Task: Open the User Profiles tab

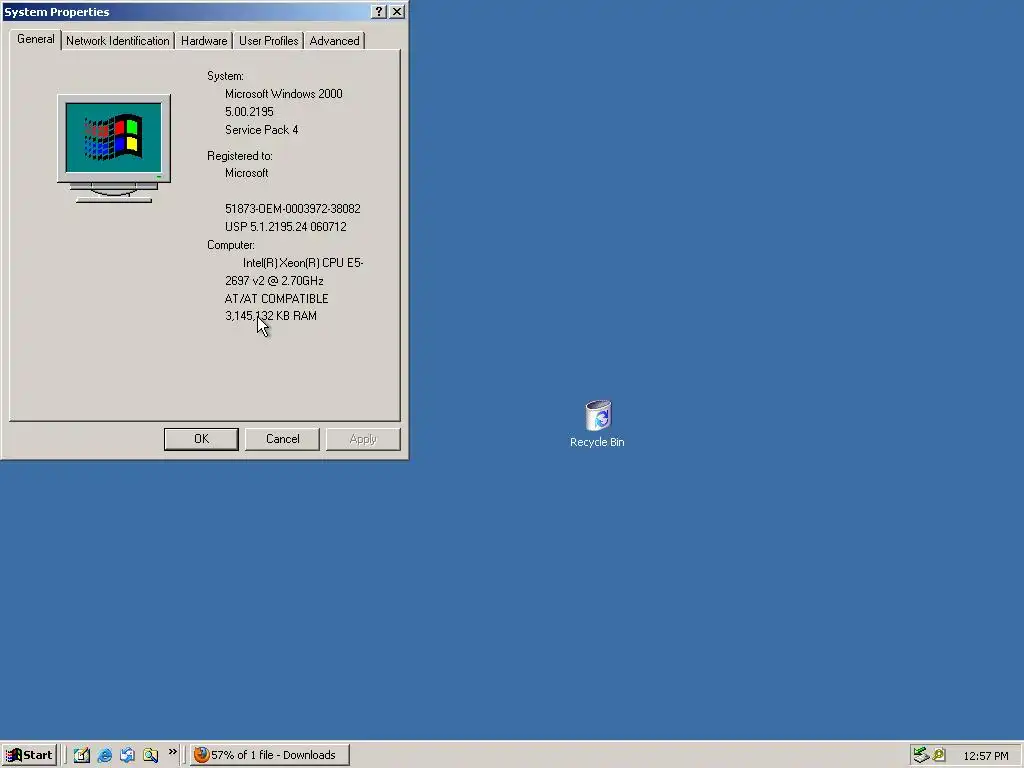Action: pos(268,40)
